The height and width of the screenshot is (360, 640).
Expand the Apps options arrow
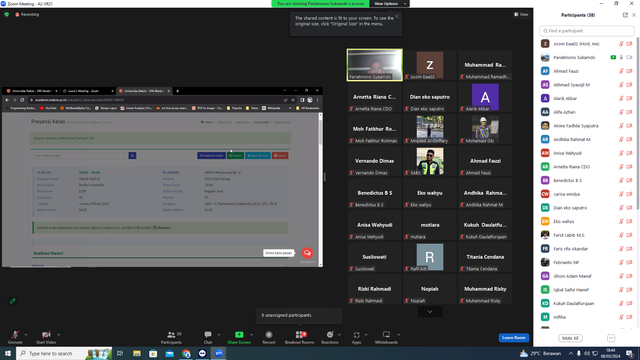pos(366,335)
